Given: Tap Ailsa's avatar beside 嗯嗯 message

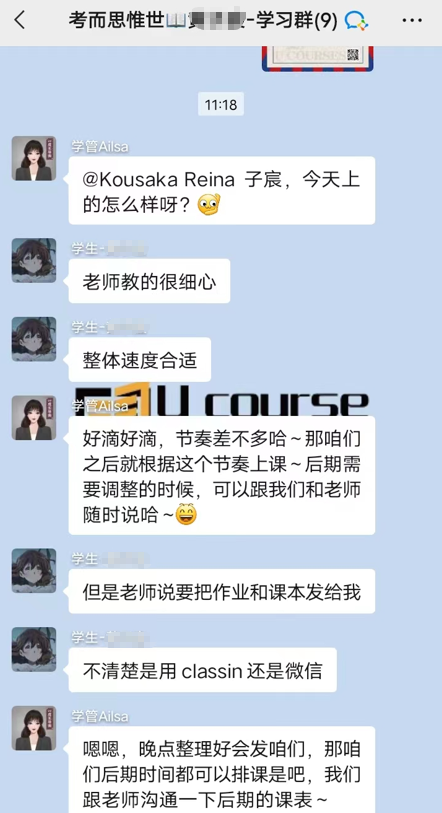Looking at the screenshot, I should point(34,728).
